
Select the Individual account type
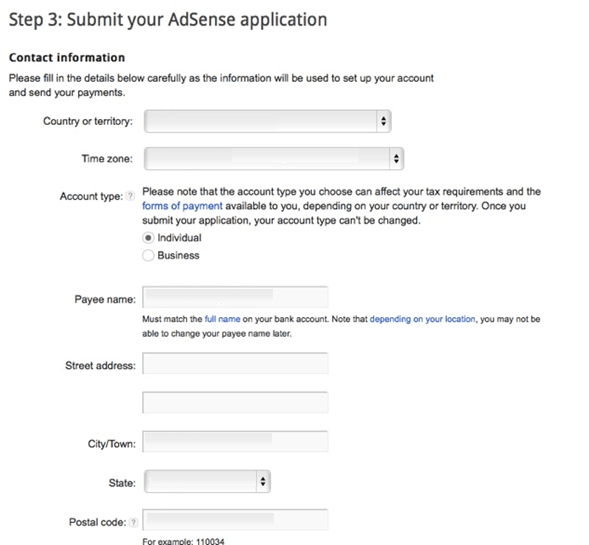pyautogui.click(x=148, y=238)
